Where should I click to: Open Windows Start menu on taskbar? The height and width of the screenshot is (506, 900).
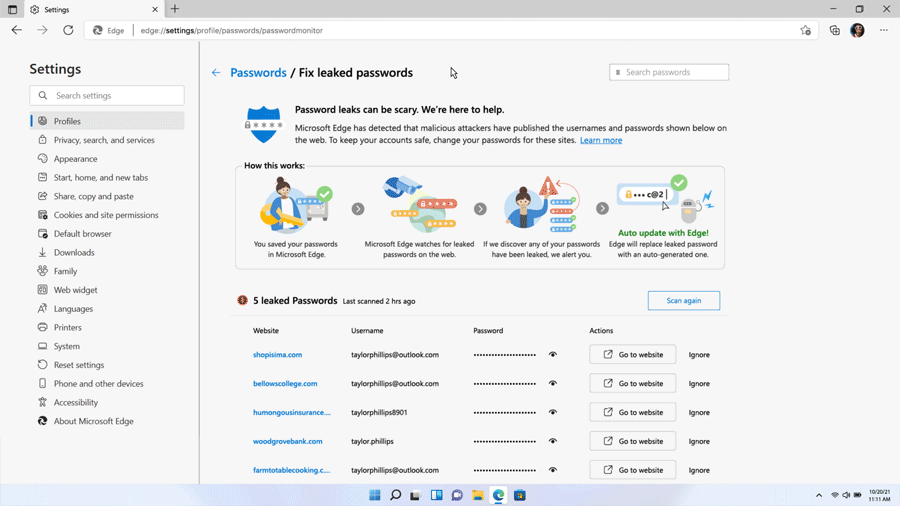click(375, 495)
